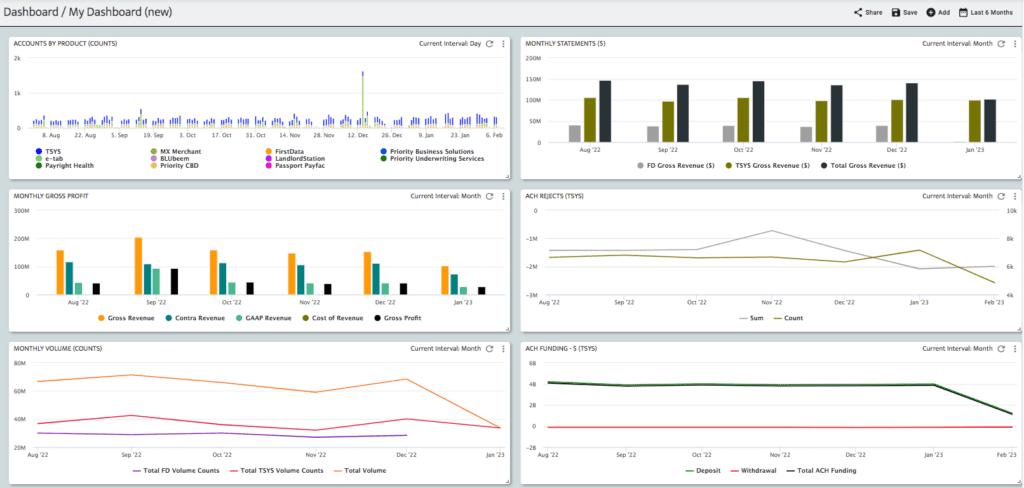Click the ACH Funding - $ (TSYS) title
This screenshot has width=1024, height=488.
pos(561,349)
